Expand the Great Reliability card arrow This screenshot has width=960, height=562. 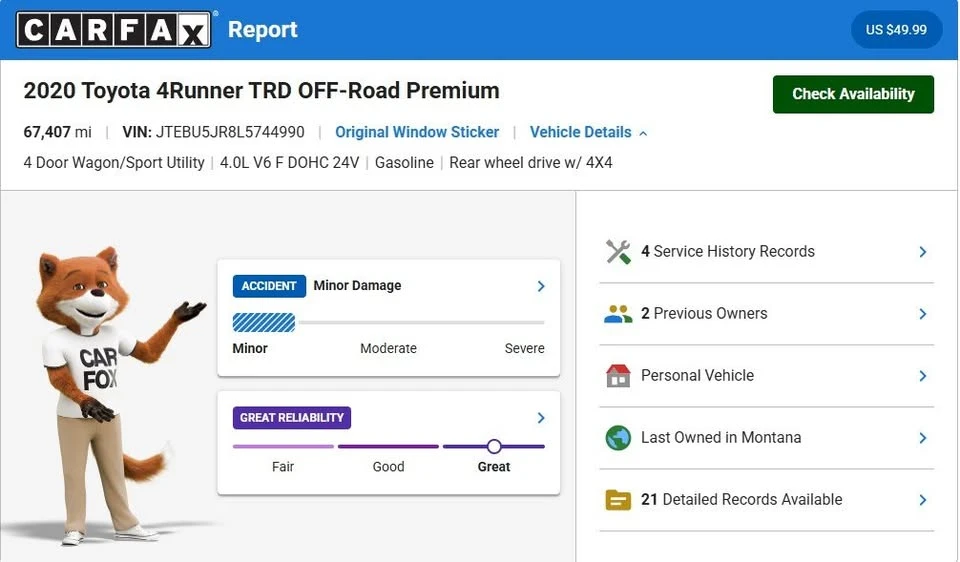[541, 418]
